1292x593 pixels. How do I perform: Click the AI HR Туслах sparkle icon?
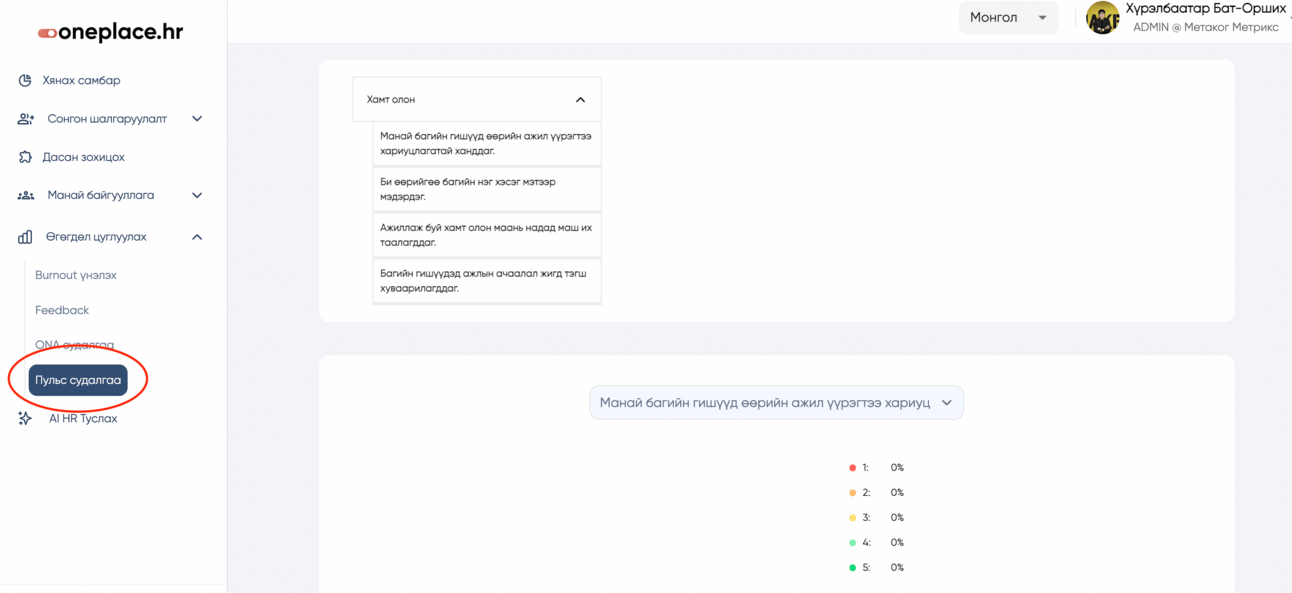(x=25, y=418)
